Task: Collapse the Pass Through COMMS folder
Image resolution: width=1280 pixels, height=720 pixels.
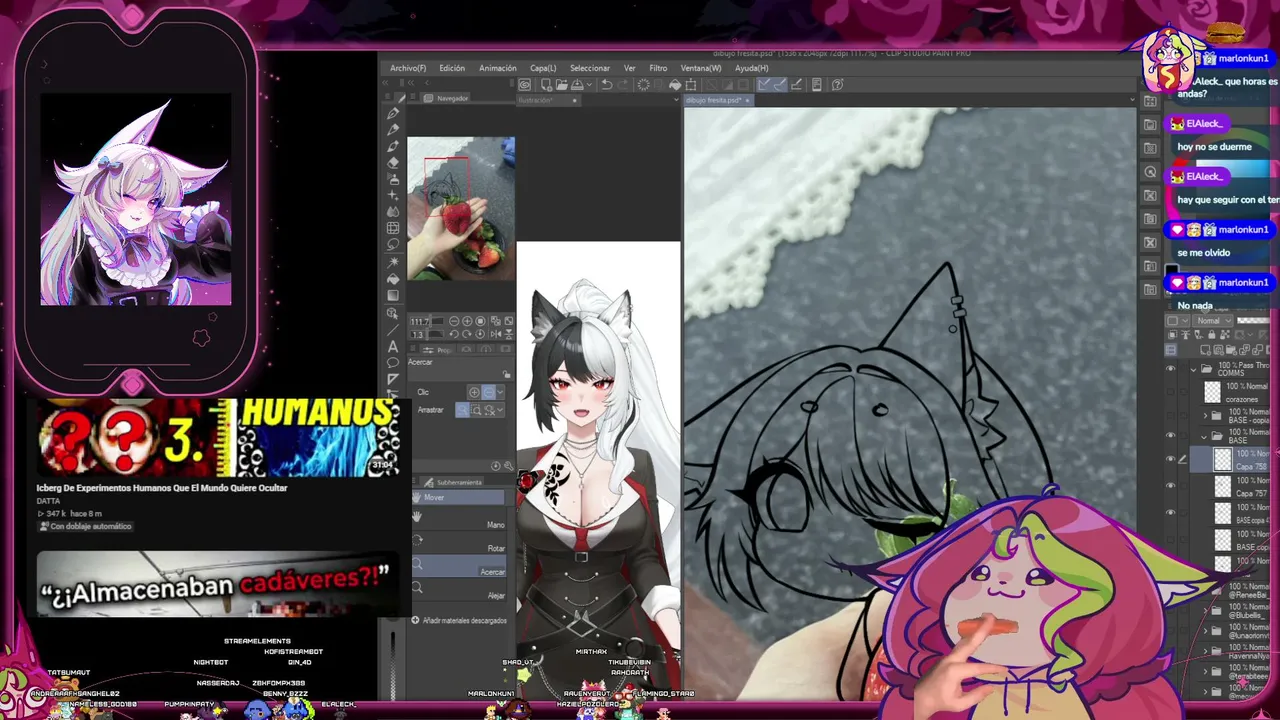Action: pos(1193,369)
